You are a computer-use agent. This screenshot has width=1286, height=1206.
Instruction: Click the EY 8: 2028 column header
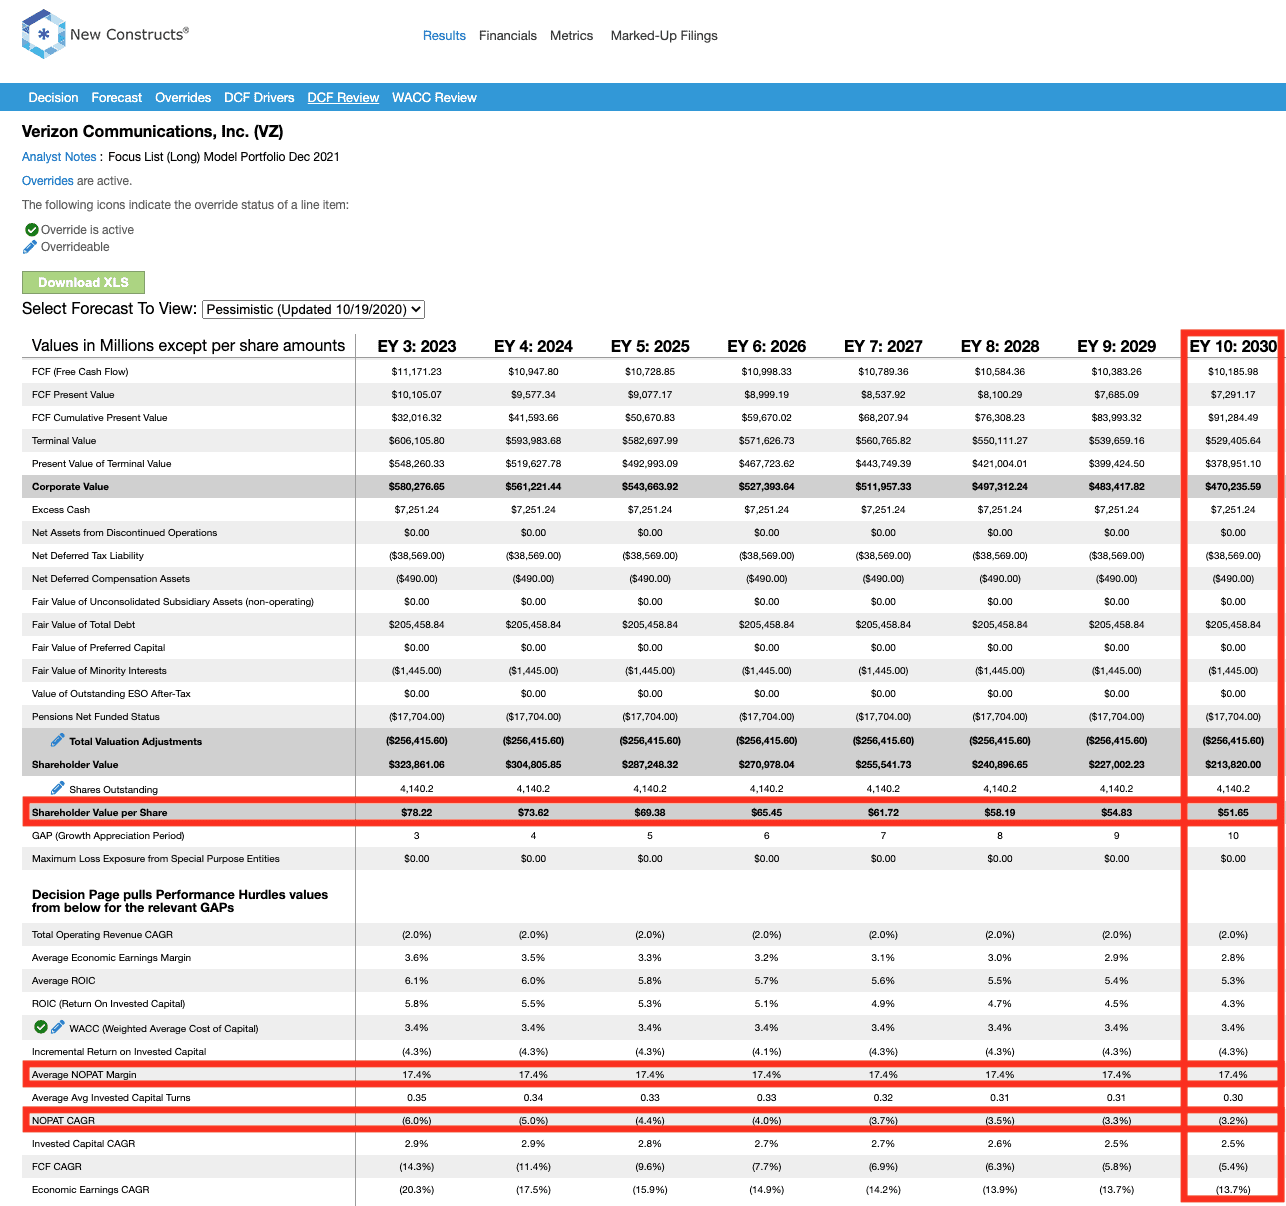(x=1000, y=346)
